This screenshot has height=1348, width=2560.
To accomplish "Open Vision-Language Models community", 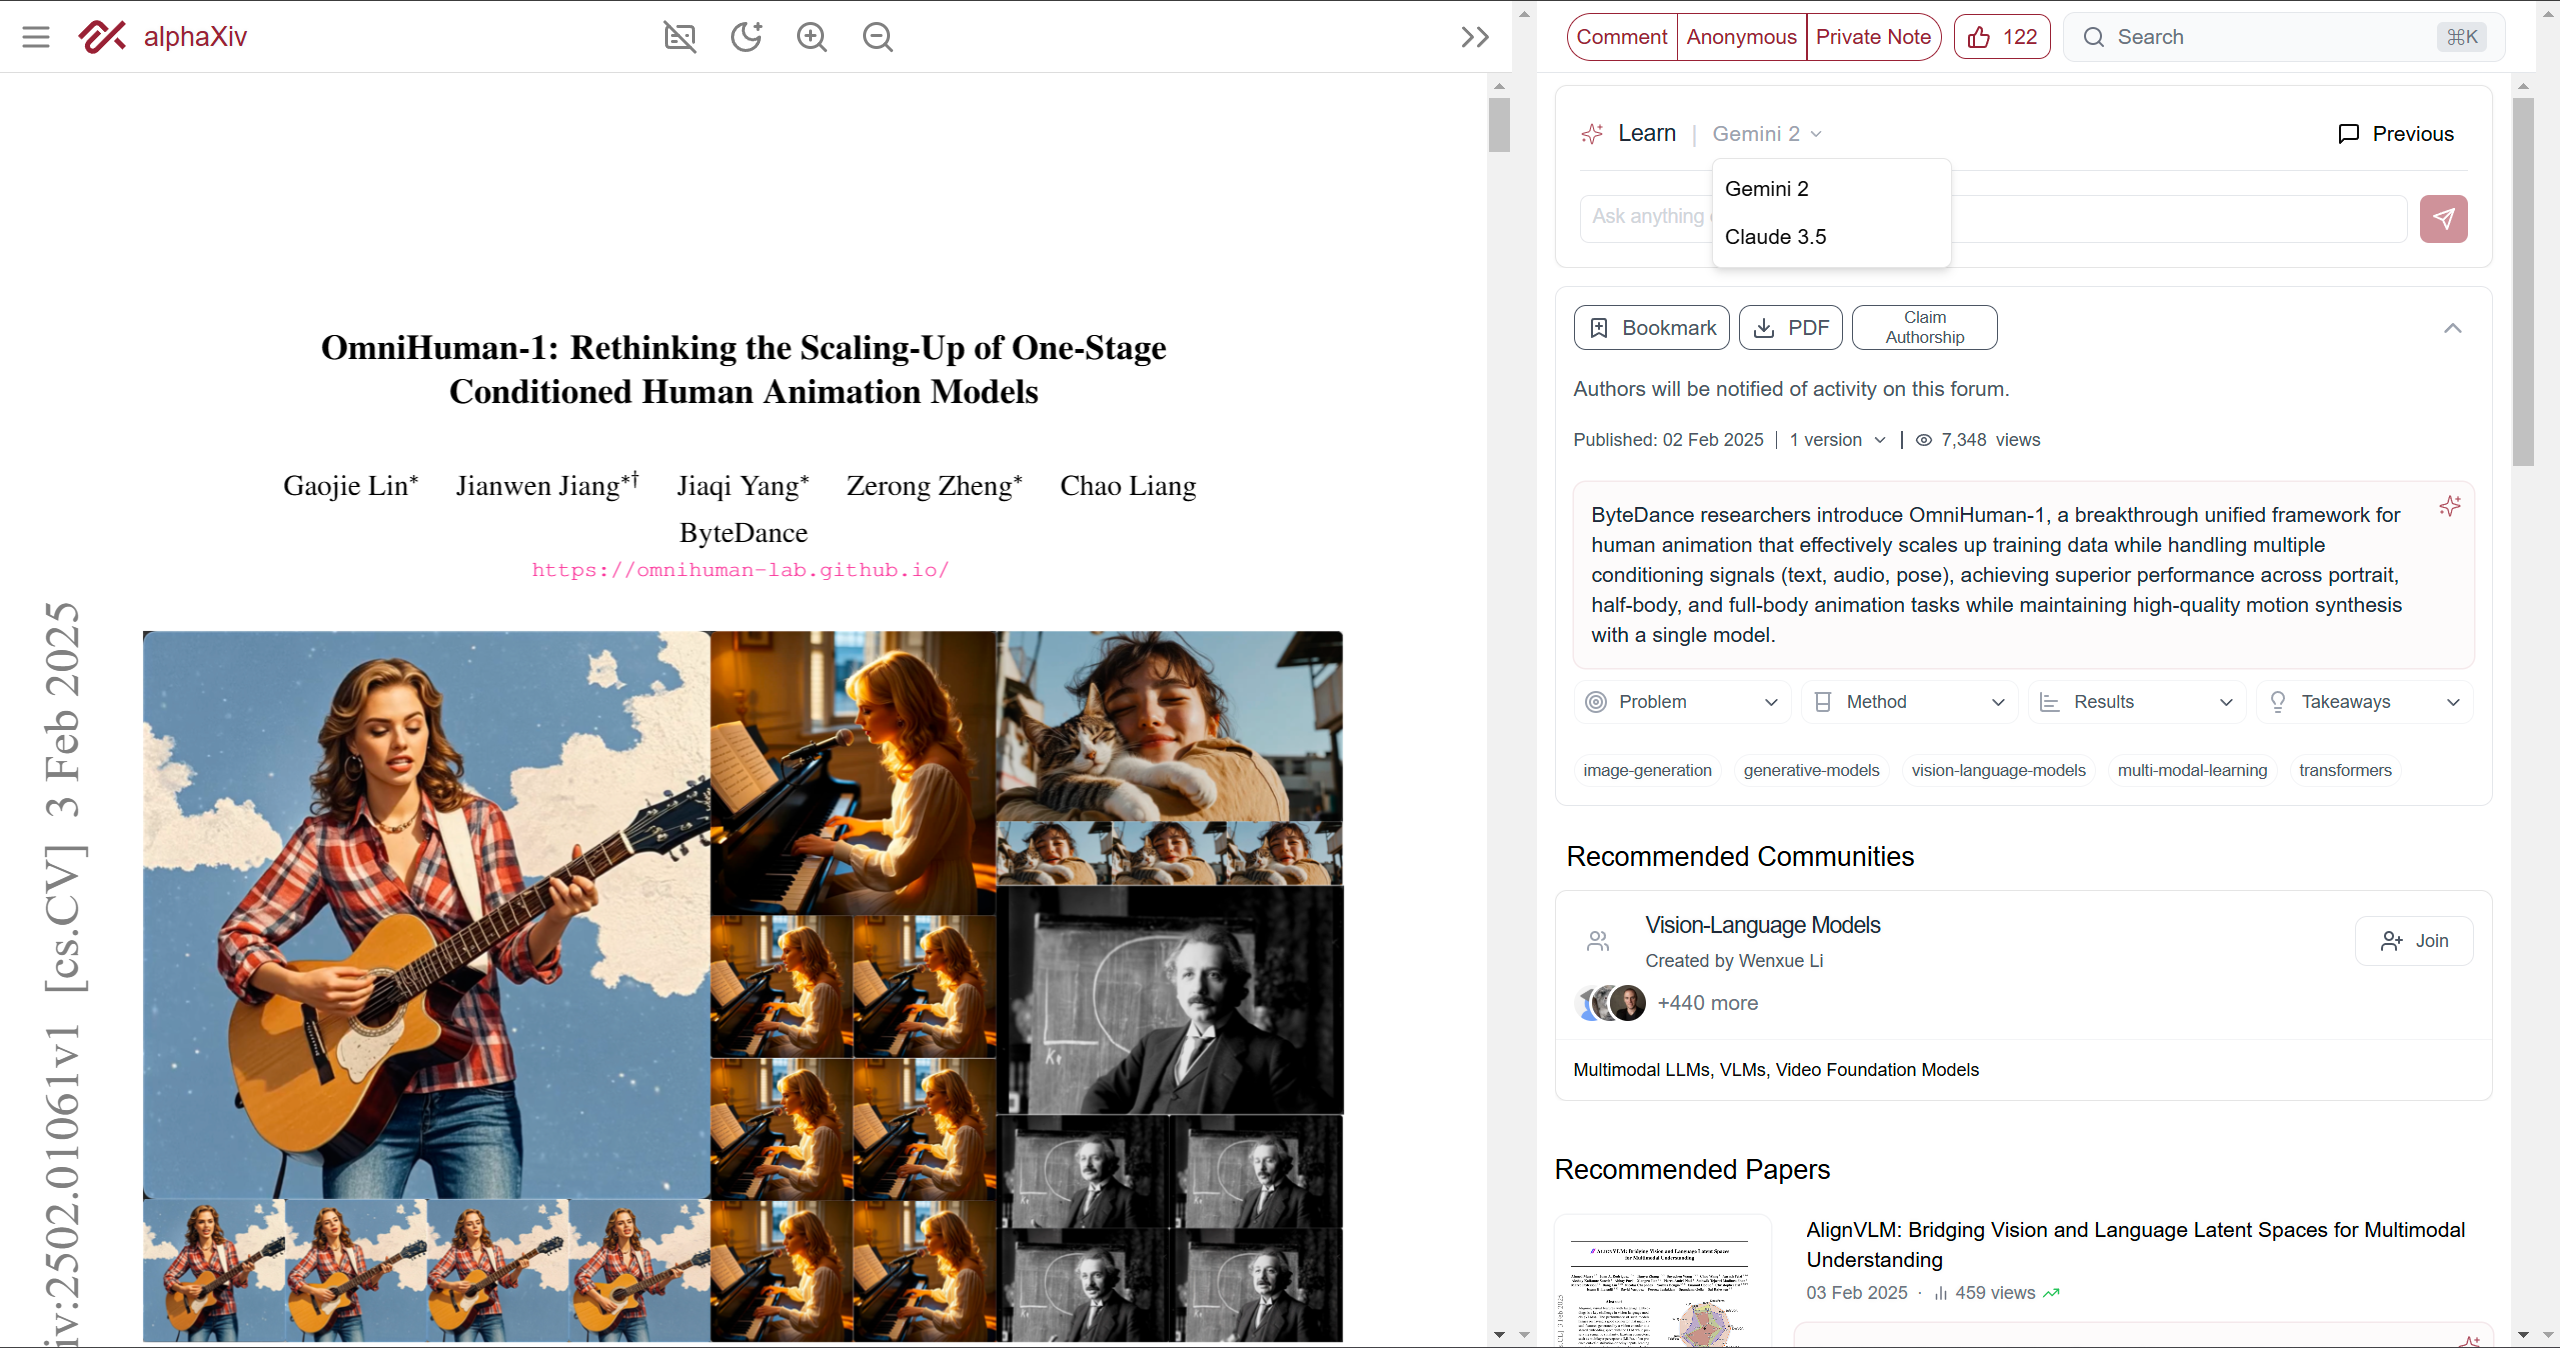I will pos(1762,925).
